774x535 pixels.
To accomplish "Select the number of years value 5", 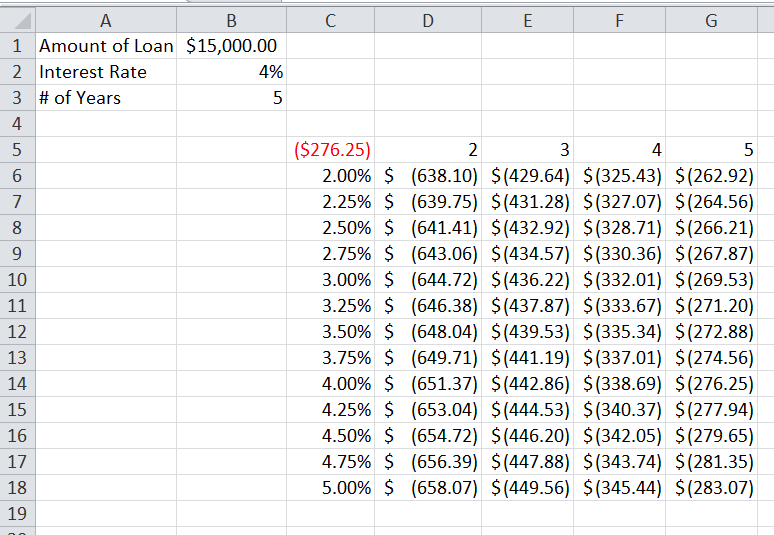I will (x=231, y=98).
